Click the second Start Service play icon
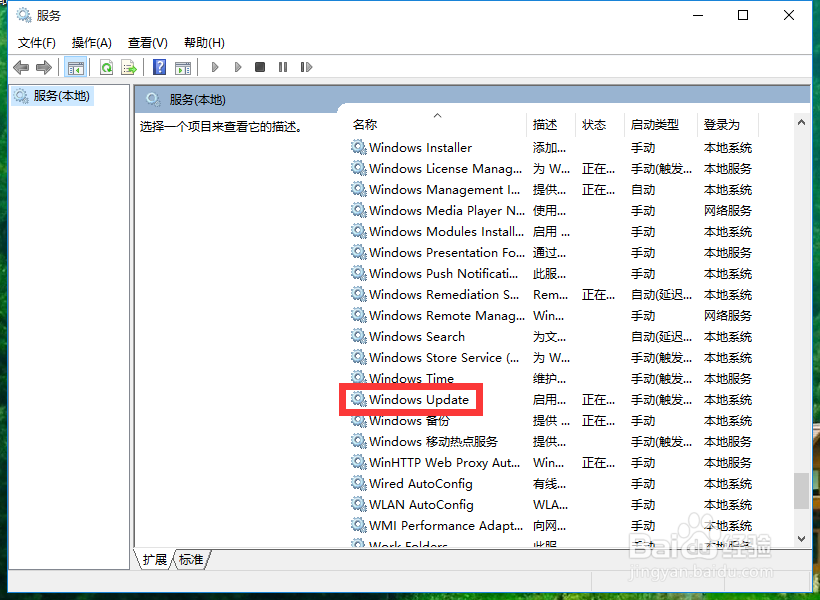The height and width of the screenshot is (600, 820). tap(238, 67)
